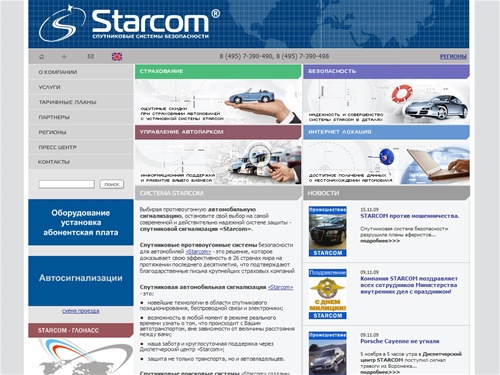Open the БЕЗОПАСНОСТЬ section header
500x375 pixels.
pos(386,71)
